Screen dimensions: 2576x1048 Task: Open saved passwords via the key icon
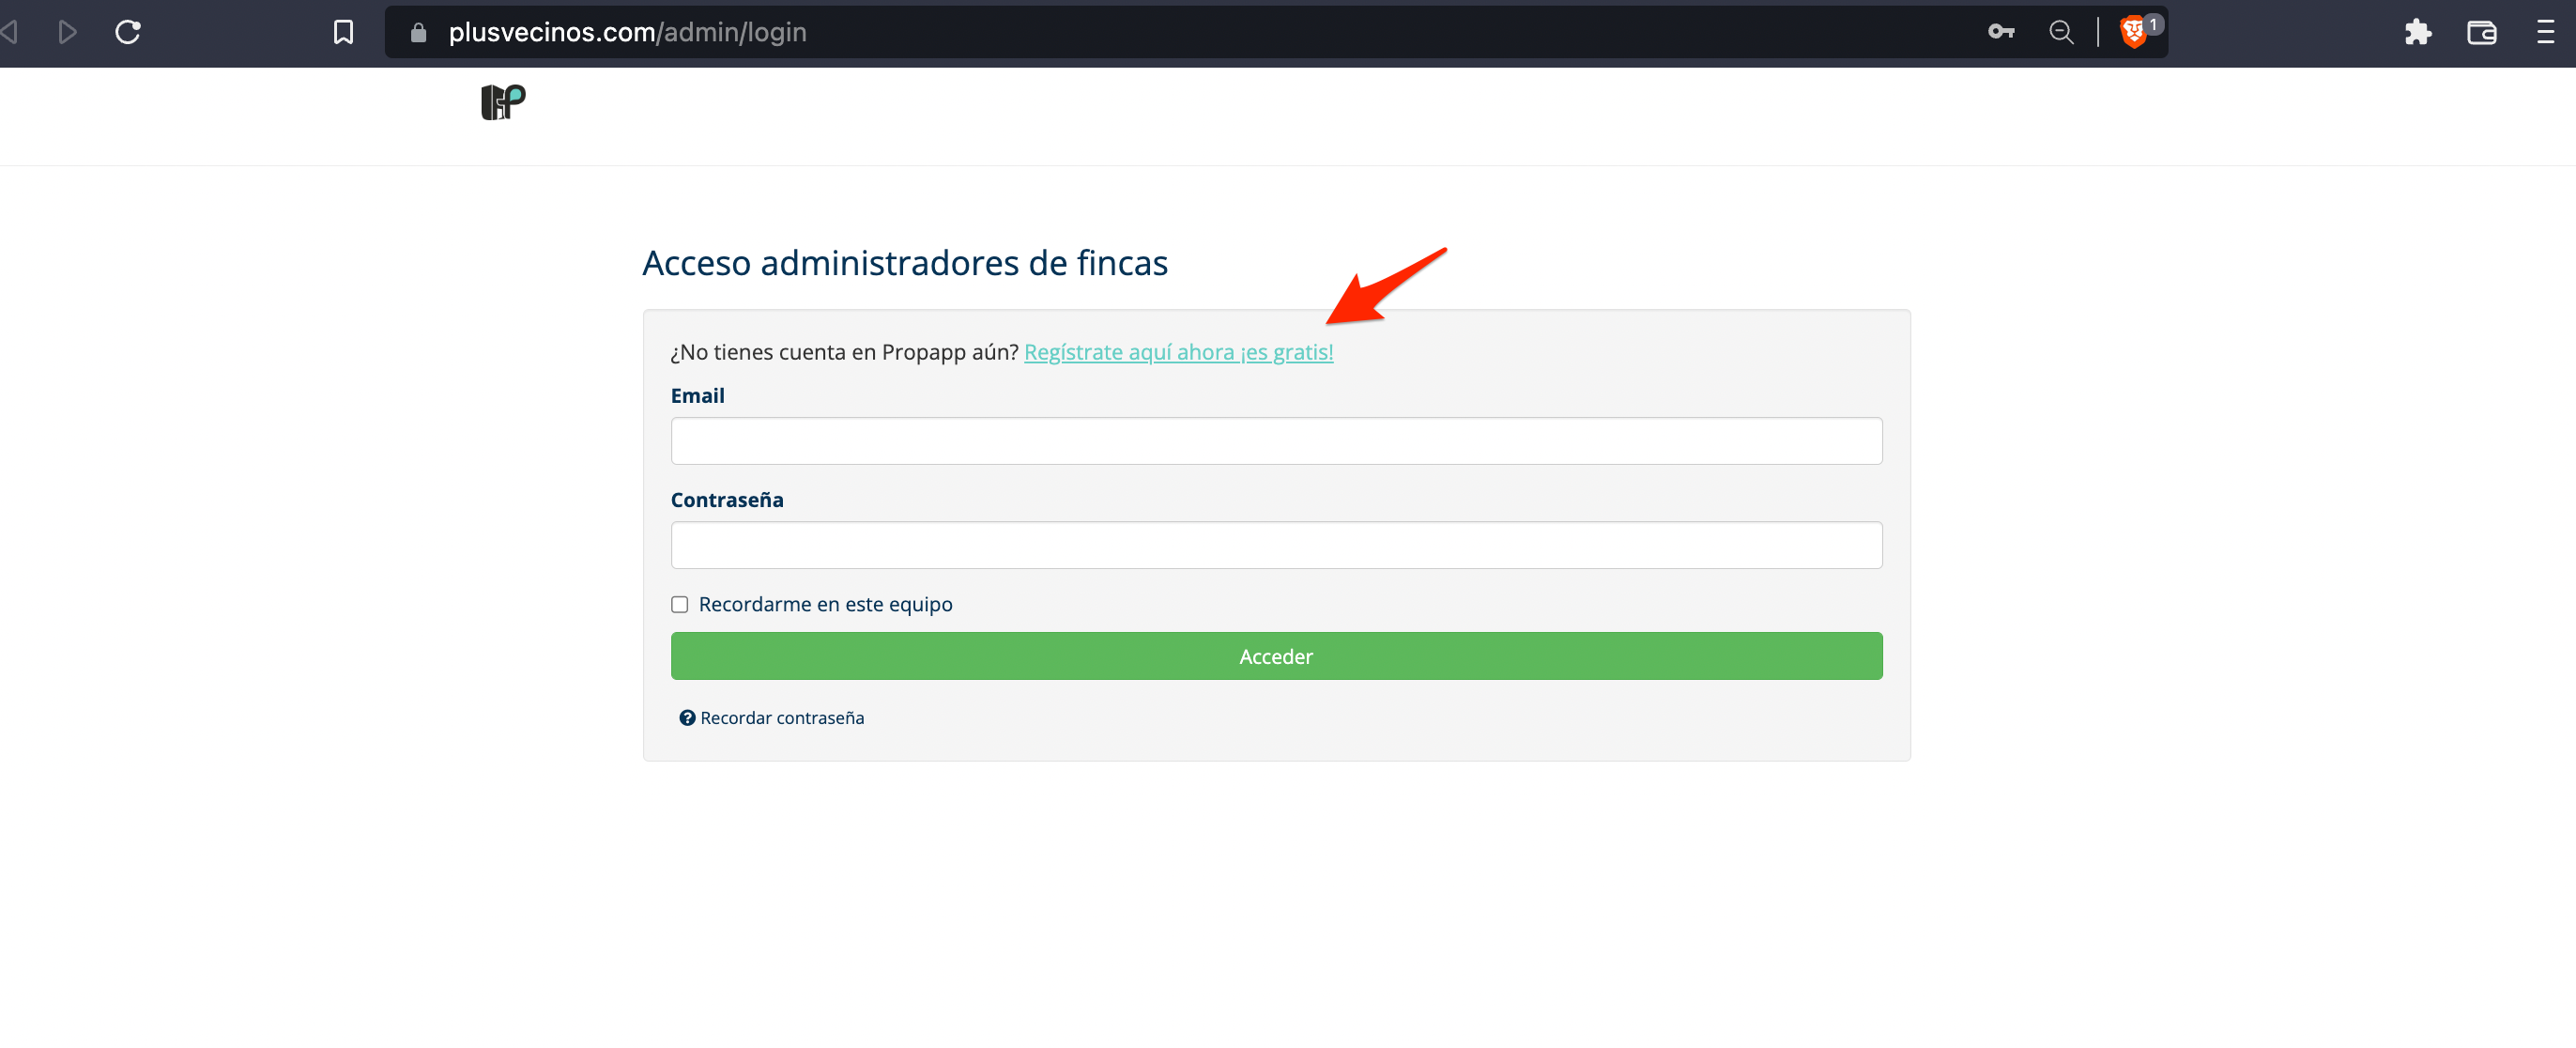[2000, 32]
